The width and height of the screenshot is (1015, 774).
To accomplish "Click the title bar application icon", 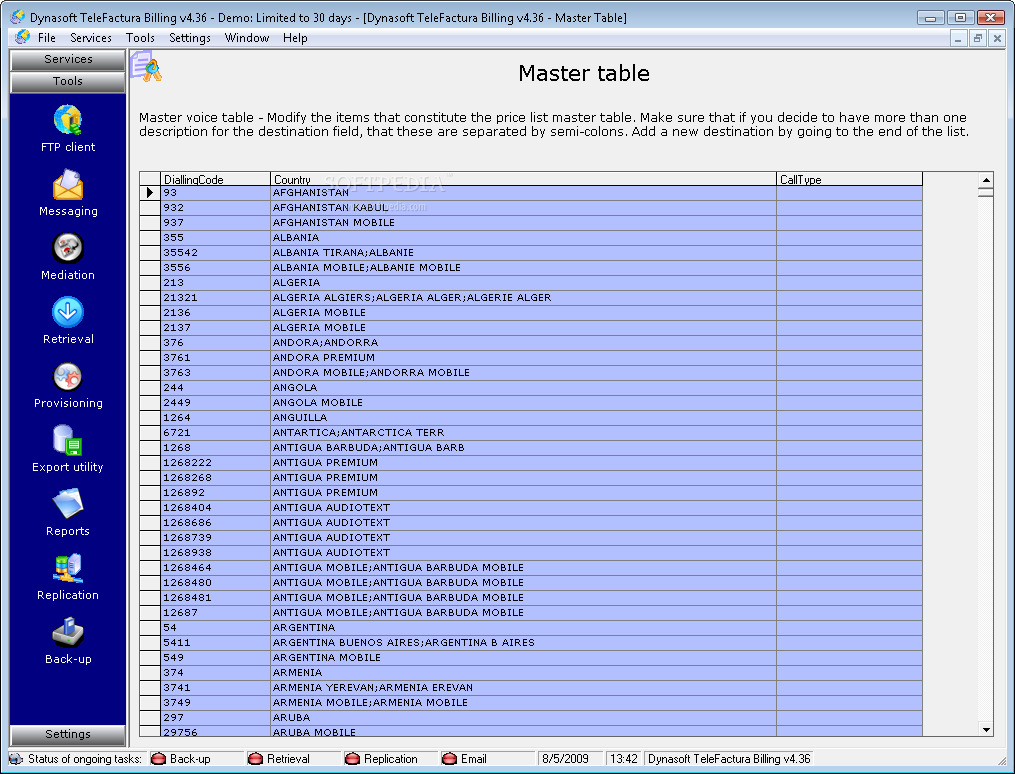I will (x=17, y=17).
